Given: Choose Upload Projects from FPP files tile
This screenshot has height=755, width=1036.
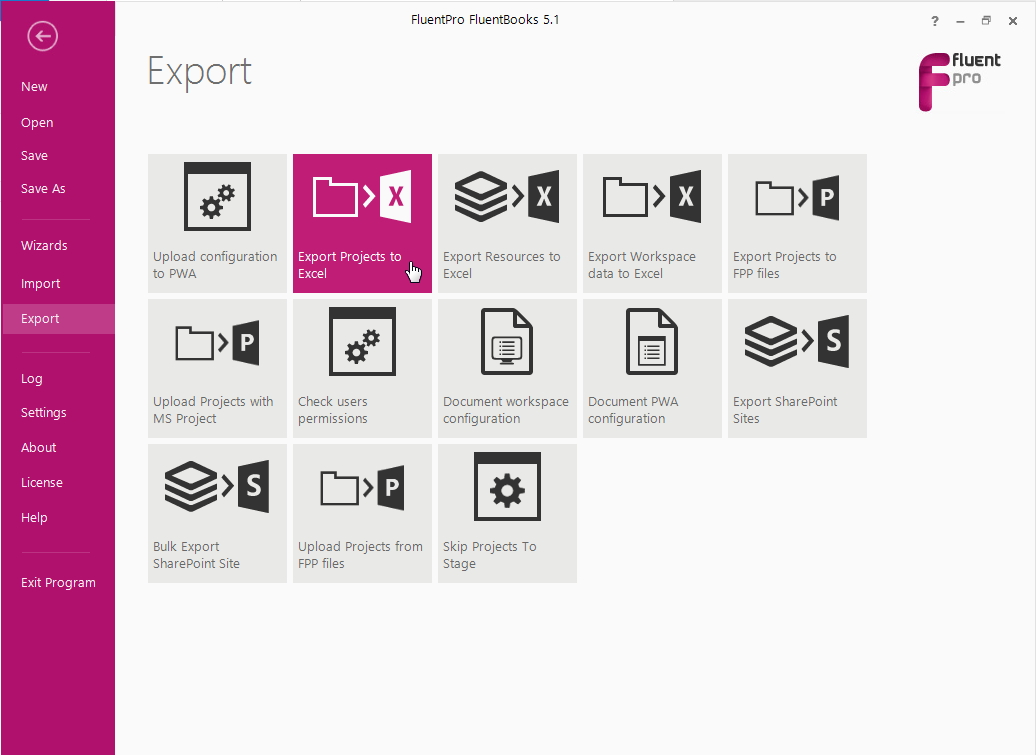Looking at the screenshot, I should (x=362, y=513).
